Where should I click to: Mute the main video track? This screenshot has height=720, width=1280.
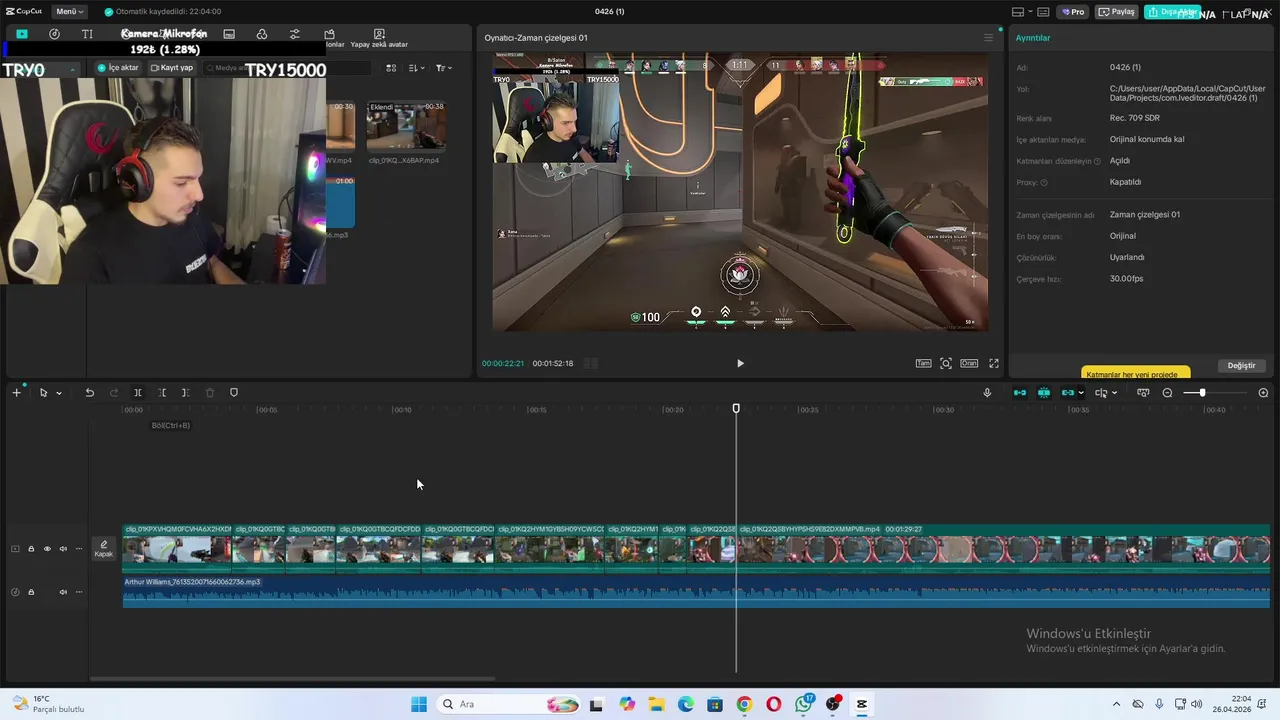[63, 549]
